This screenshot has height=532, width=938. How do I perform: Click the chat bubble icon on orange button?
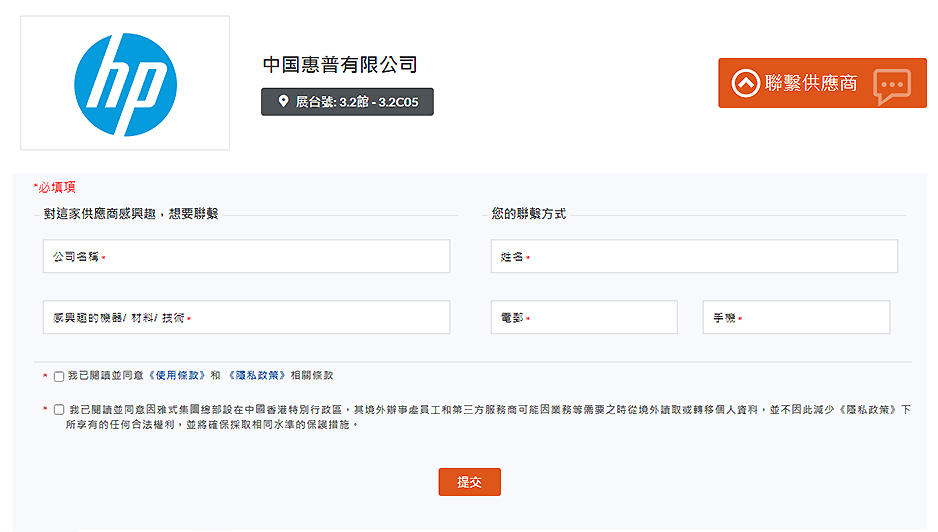click(x=890, y=86)
